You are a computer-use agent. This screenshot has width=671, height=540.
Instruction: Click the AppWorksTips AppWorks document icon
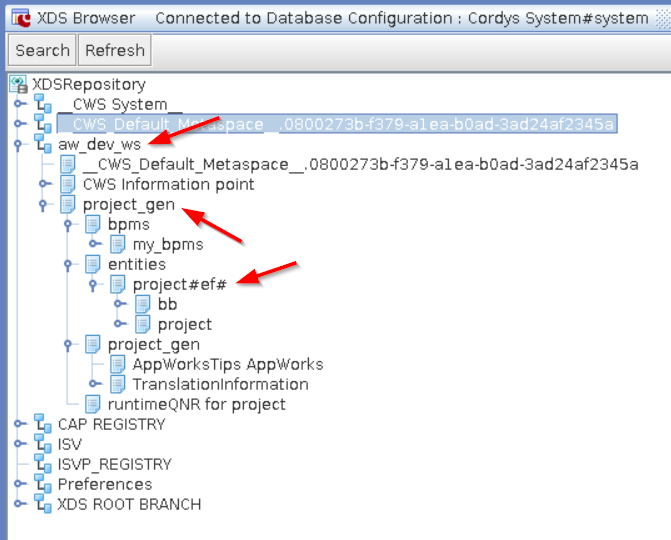click(118, 365)
